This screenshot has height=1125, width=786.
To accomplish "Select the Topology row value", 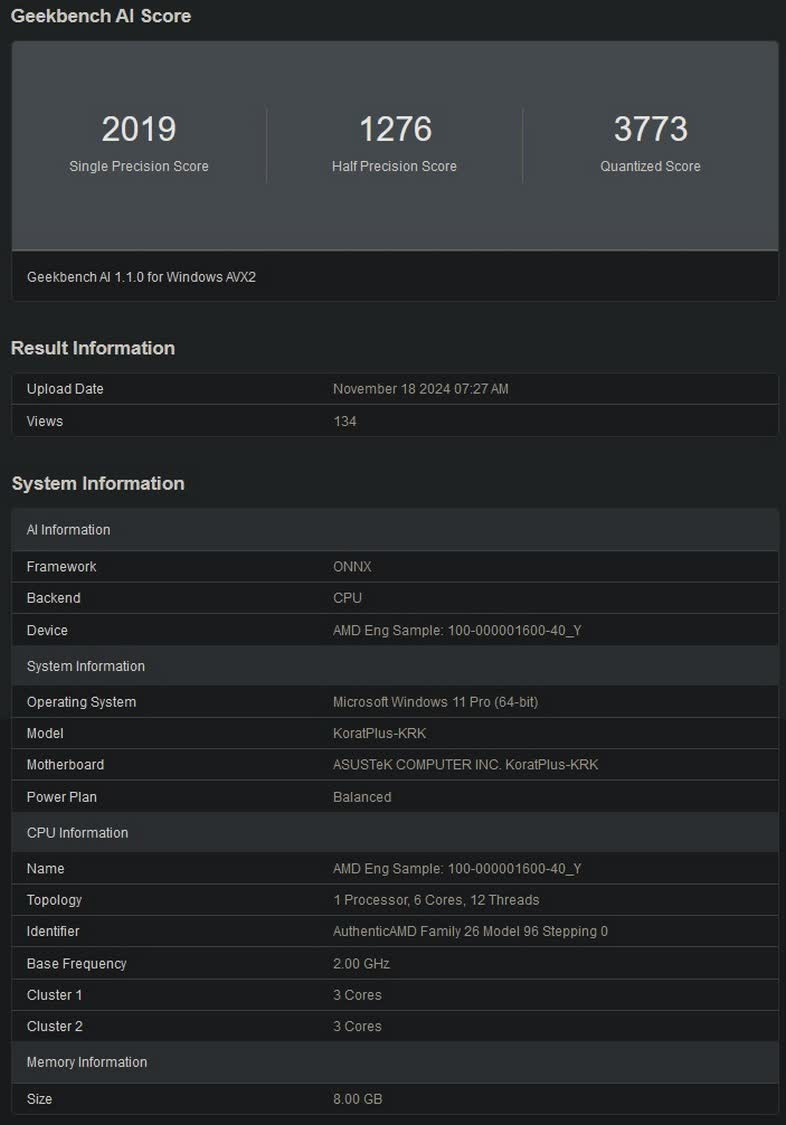I will pos(436,900).
